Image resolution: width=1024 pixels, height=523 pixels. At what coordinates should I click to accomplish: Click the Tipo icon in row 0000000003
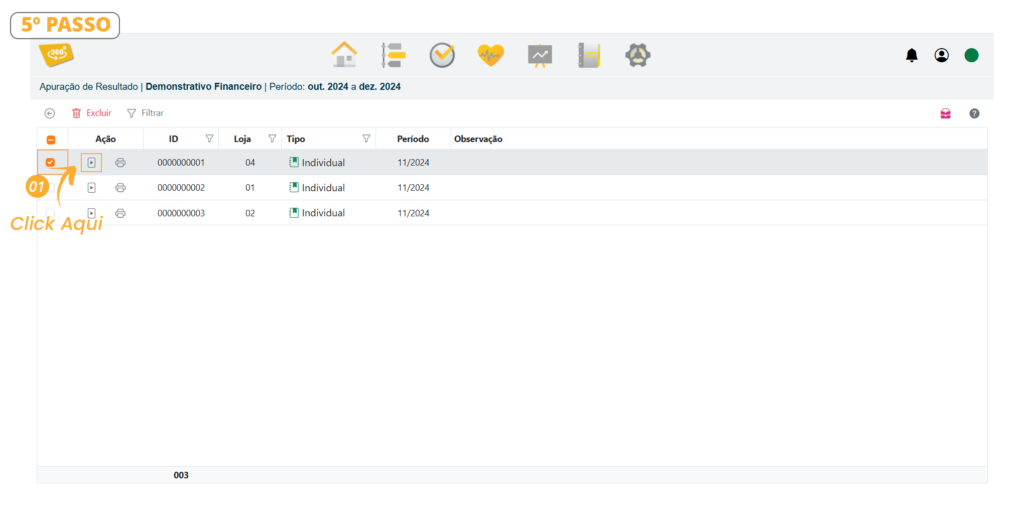click(294, 212)
